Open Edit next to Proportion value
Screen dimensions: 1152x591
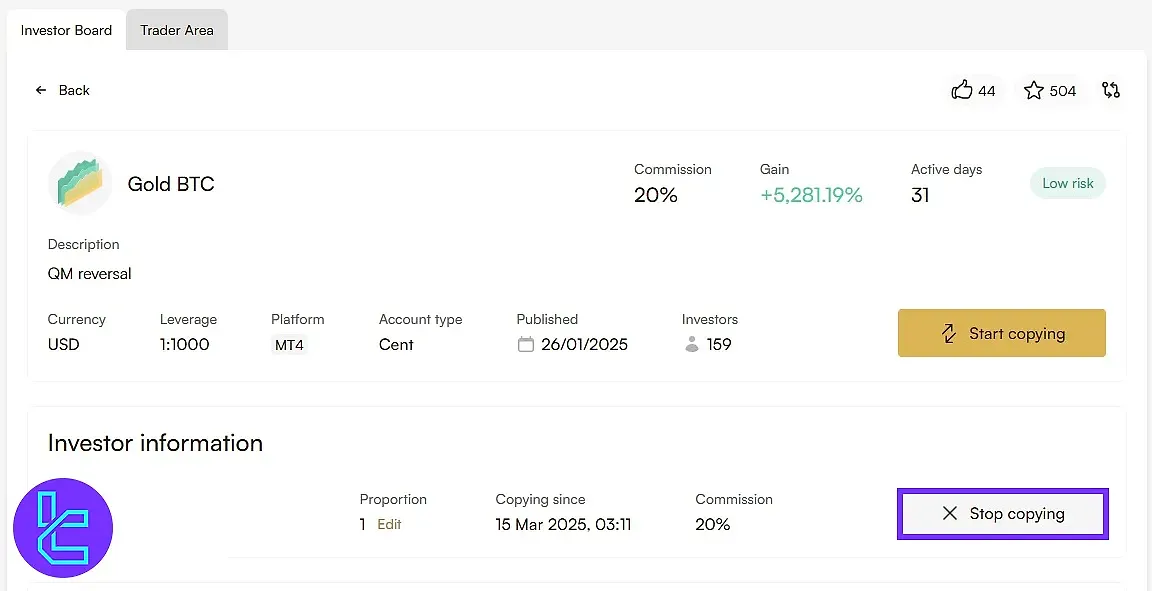(x=388, y=523)
